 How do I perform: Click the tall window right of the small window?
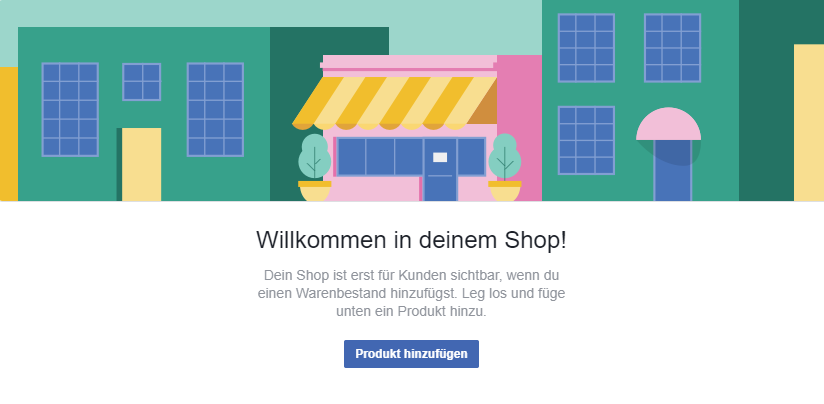[x=215, y=110]
